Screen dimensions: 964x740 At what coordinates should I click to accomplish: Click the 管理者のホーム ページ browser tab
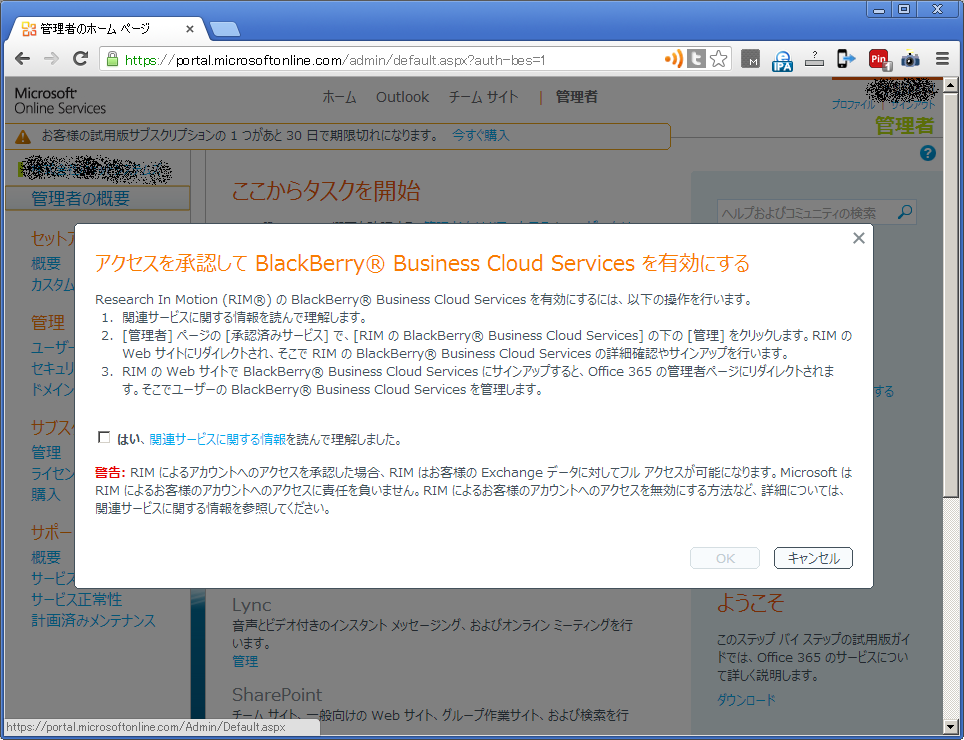coord(108,29)
